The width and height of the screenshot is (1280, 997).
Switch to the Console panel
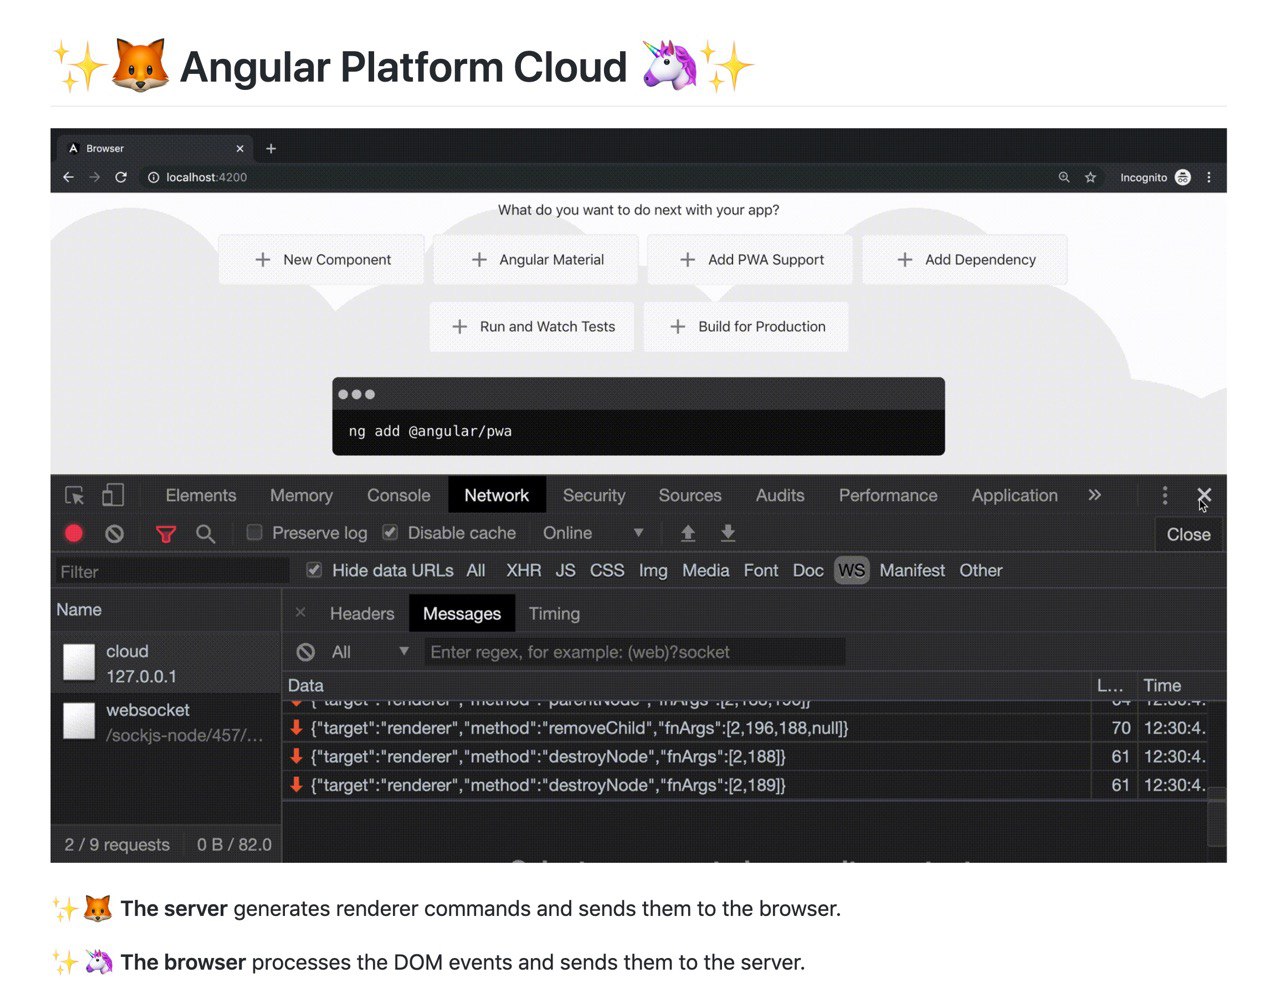398,495
